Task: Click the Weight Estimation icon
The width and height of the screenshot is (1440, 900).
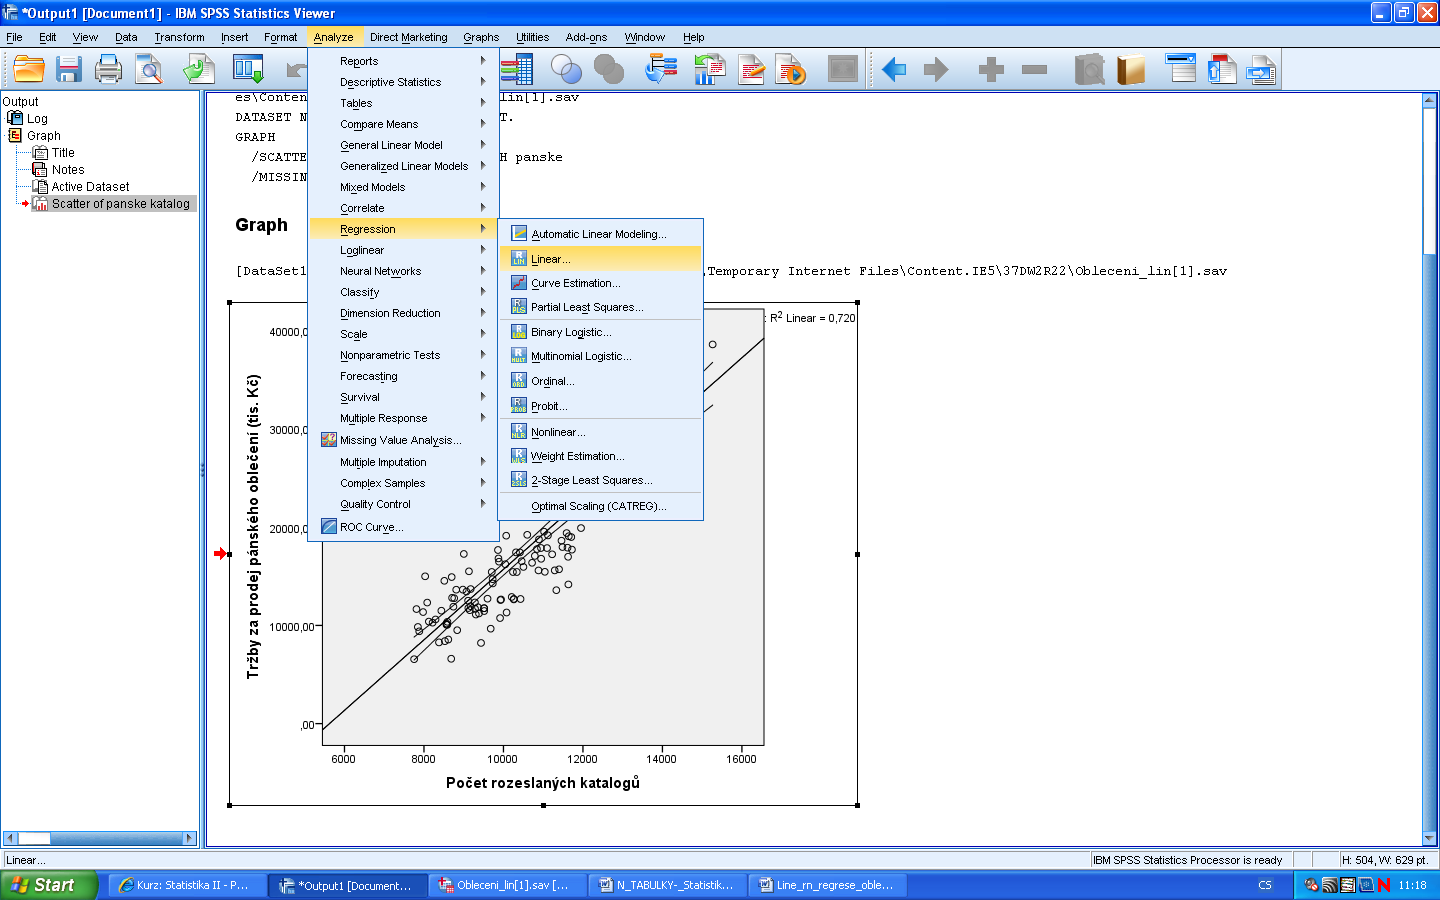Action: point(519,455)
